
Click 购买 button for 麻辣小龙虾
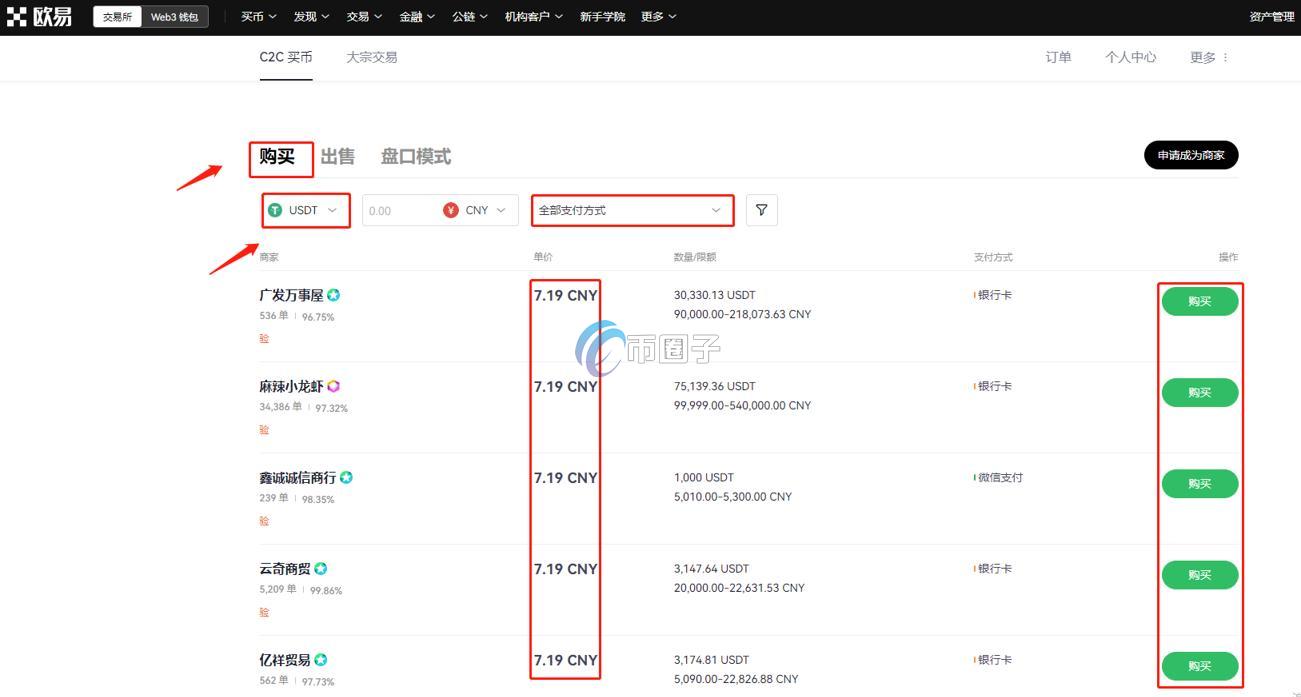(x=1199, y=392)
